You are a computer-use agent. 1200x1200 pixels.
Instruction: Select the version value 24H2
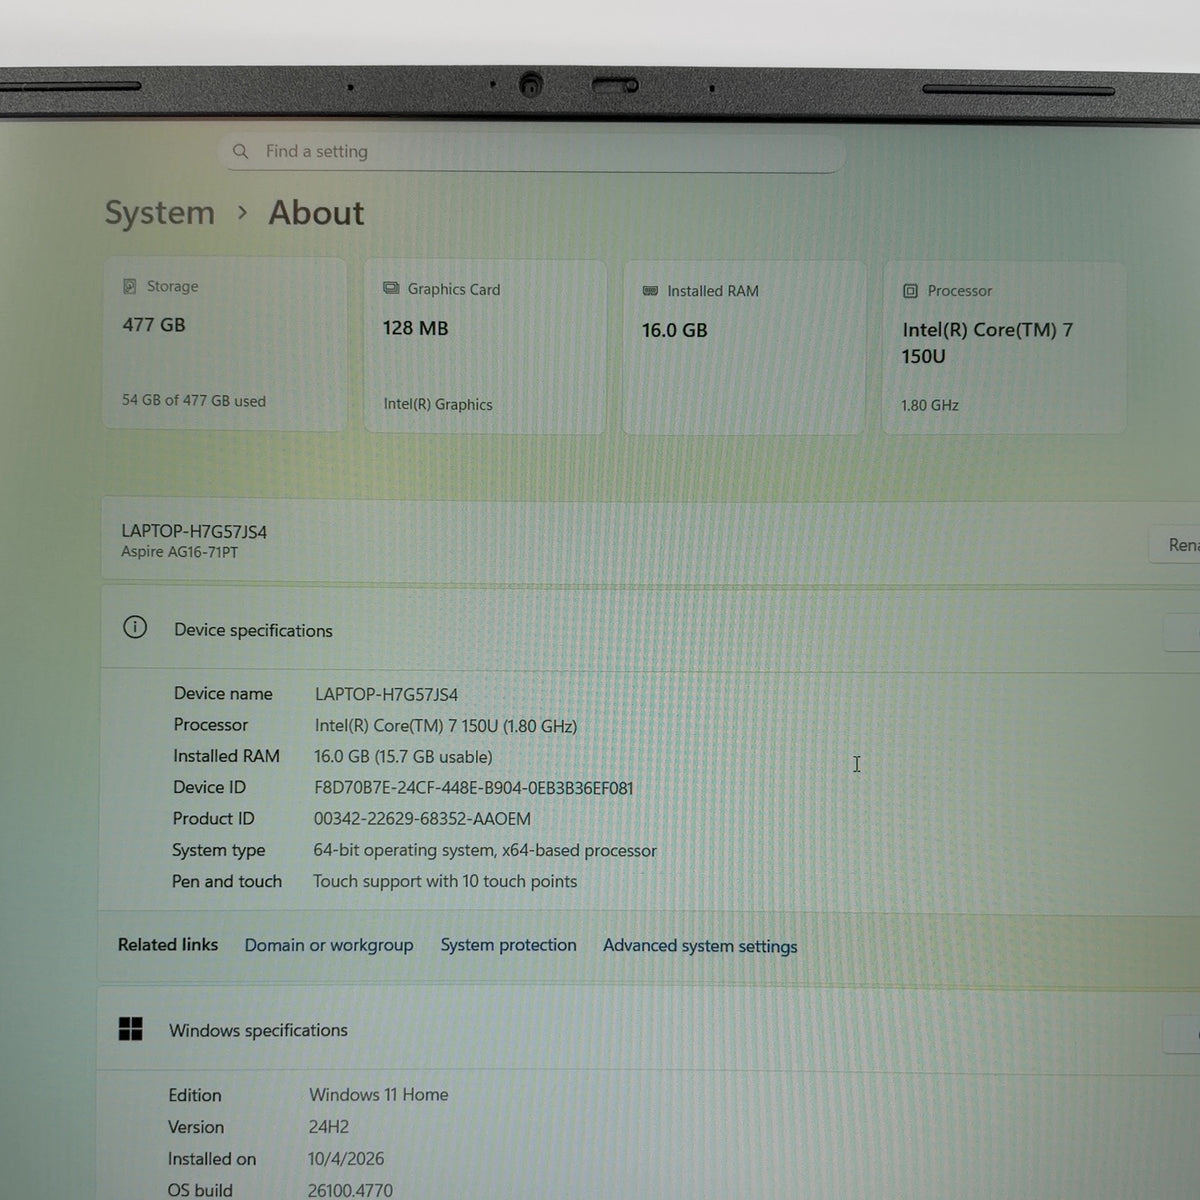[x=329, y=1127]
